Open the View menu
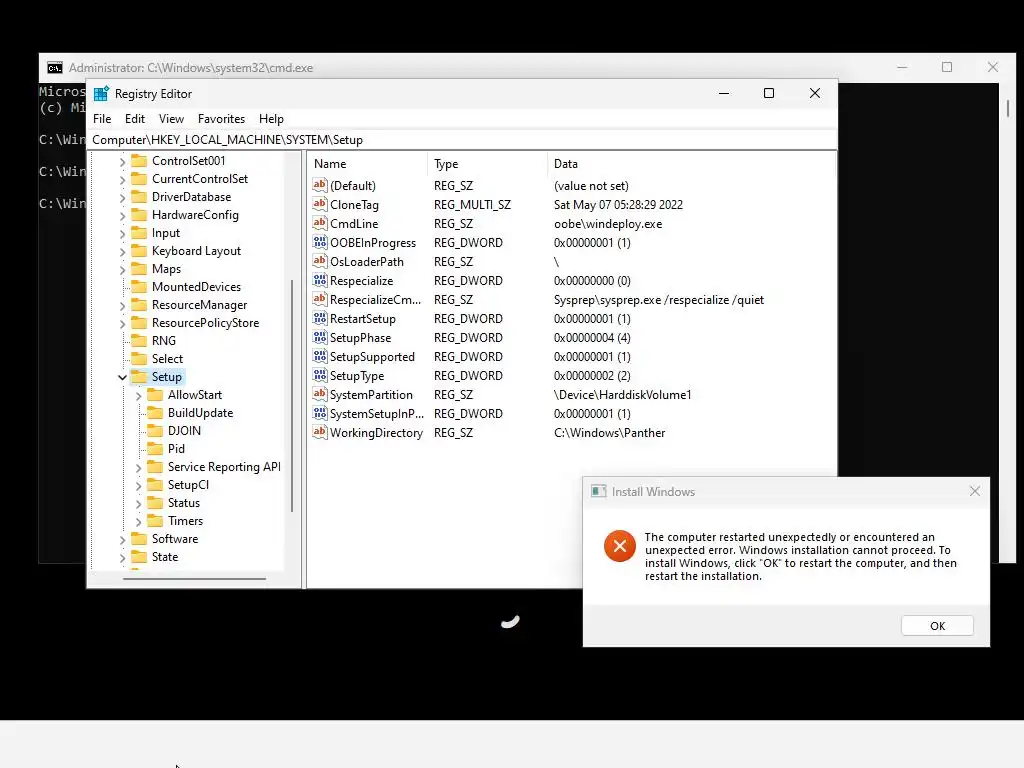The image size is (1024, 768). pyautogui.click(x=171, y=119)
